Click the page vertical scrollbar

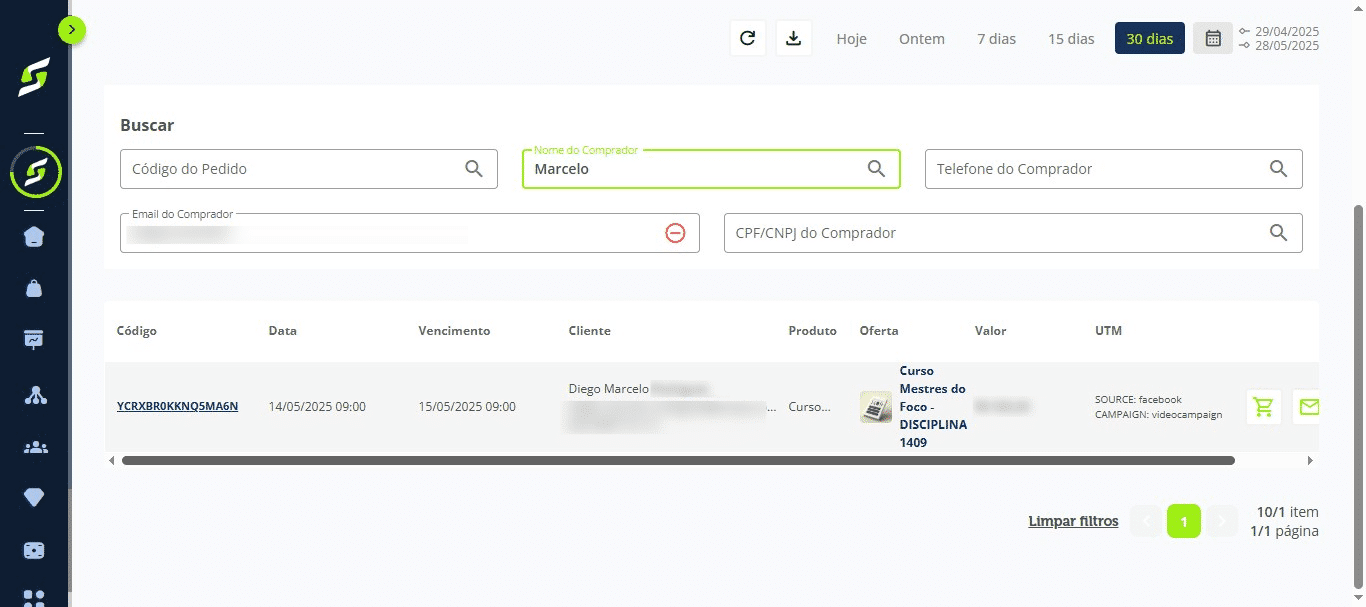click(1357, 395)
